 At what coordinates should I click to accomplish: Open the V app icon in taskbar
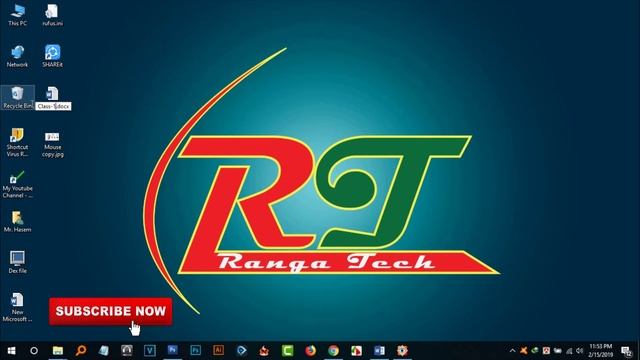(150, 351)
